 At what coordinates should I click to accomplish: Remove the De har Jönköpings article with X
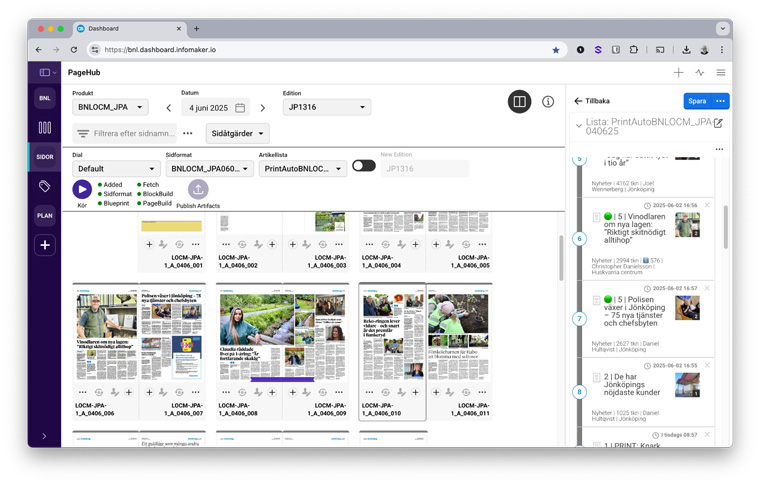pos(707,365)
